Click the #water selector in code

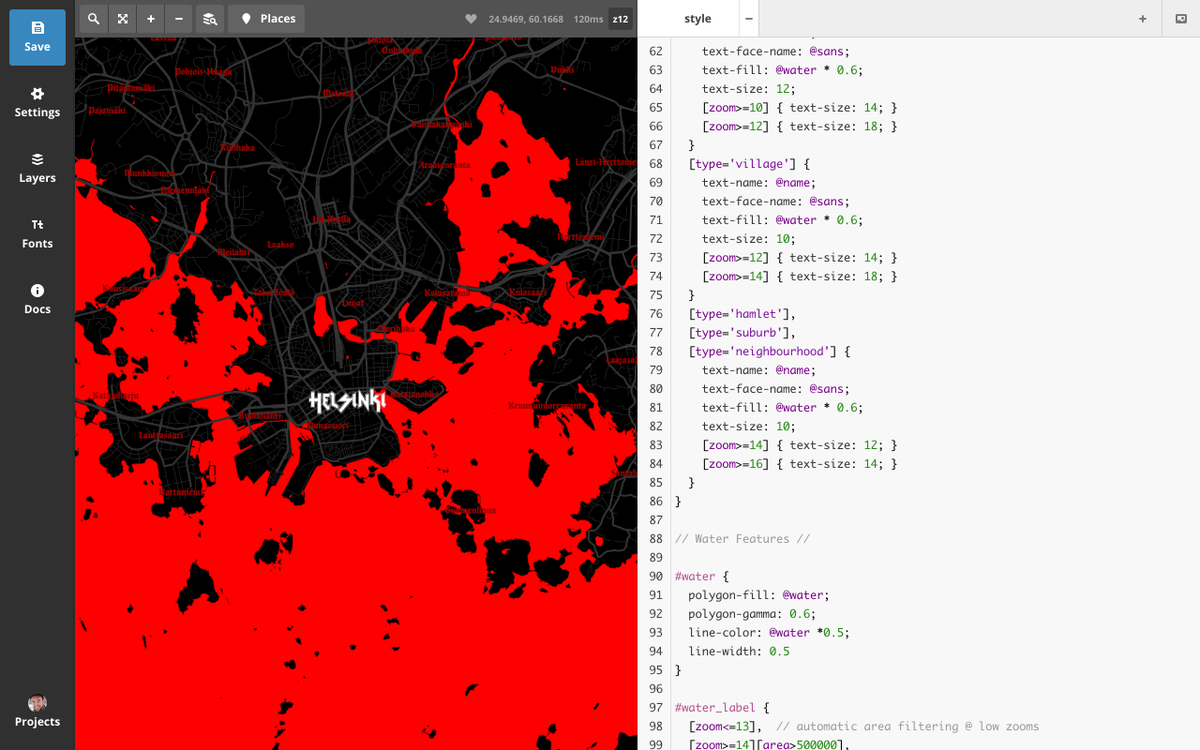point(696,576)
